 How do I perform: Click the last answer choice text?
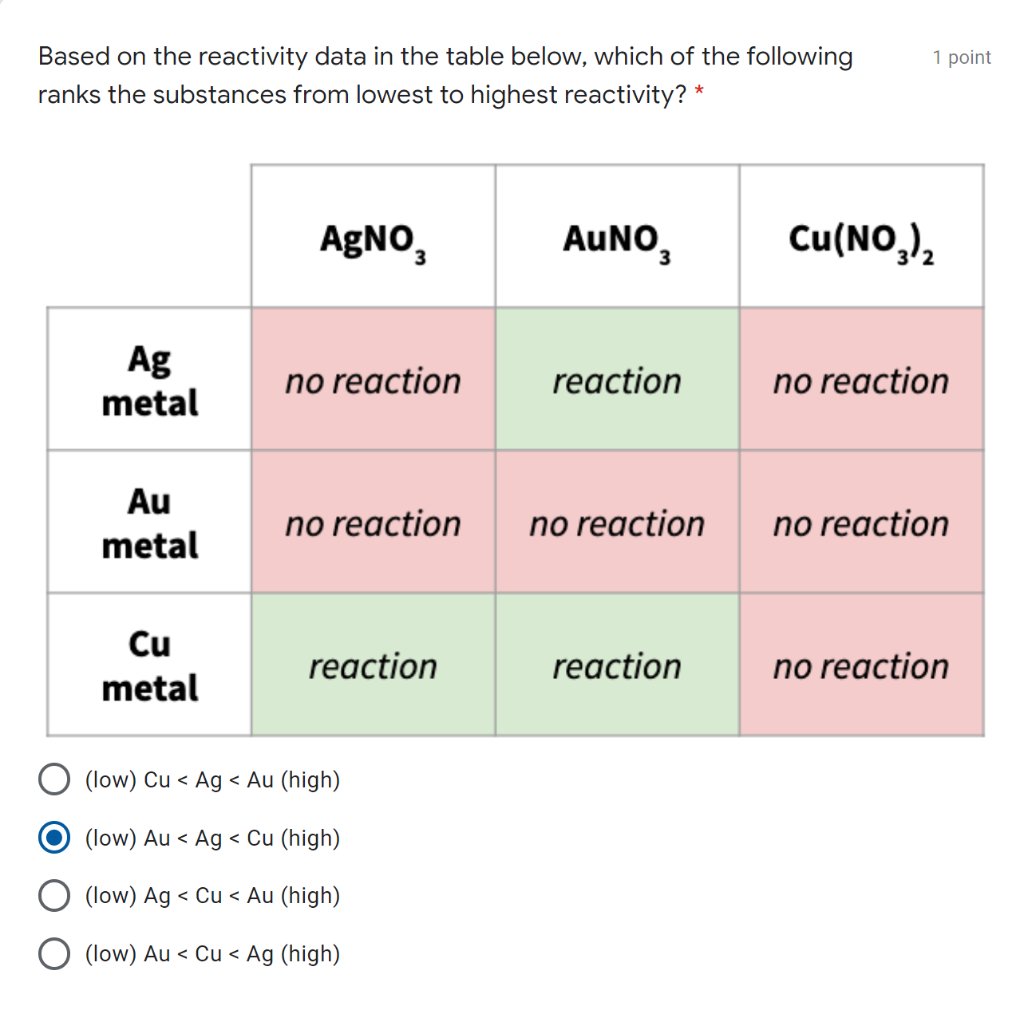pos(211,953)
